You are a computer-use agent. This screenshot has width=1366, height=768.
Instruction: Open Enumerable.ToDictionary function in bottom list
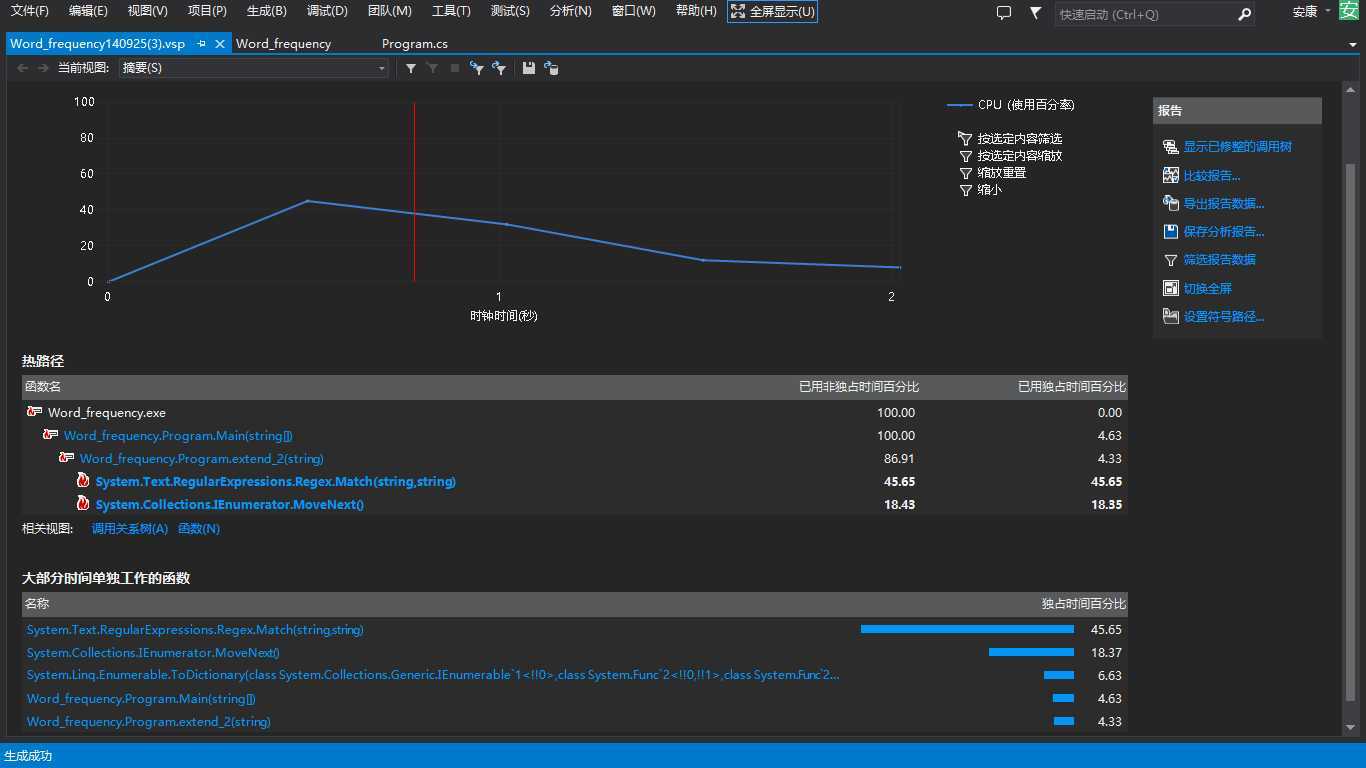[433, 675]
